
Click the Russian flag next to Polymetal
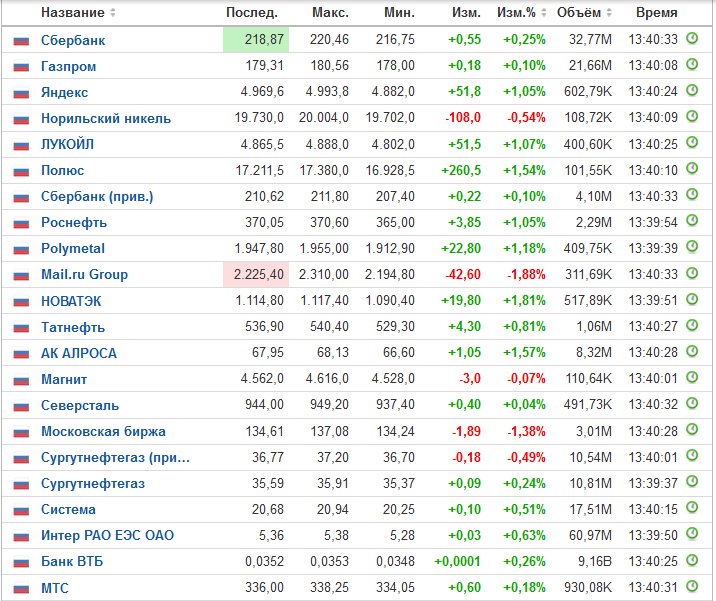point(21,249)
